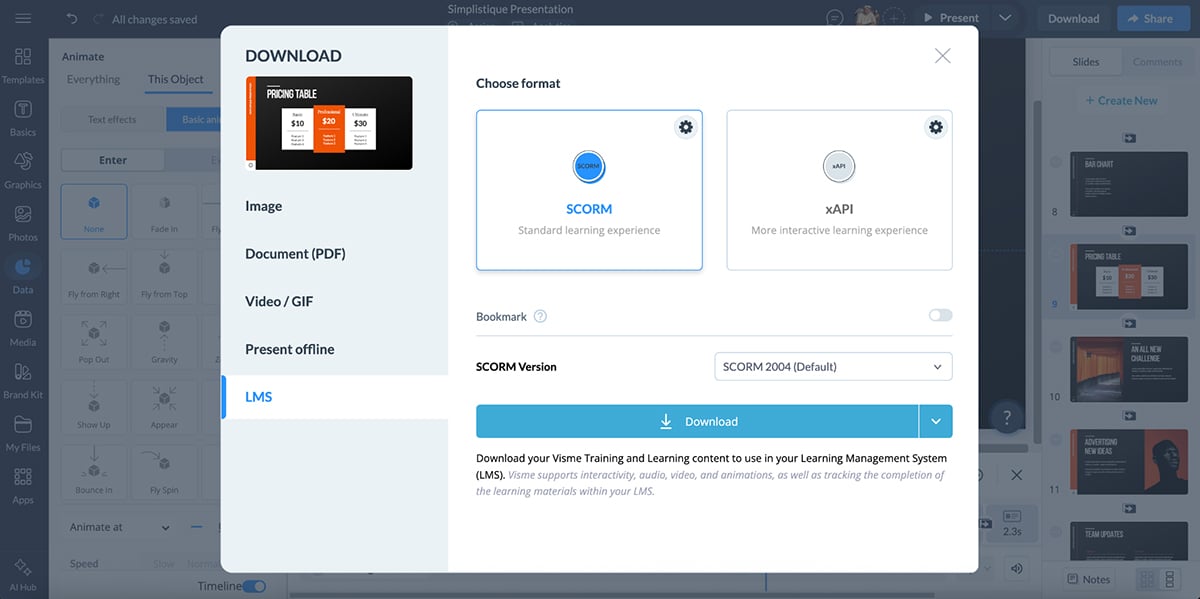Open xAPI format settings gear

935,127
